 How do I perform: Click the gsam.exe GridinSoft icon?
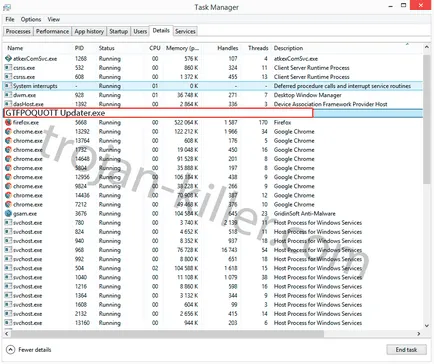tap(8, 213)
